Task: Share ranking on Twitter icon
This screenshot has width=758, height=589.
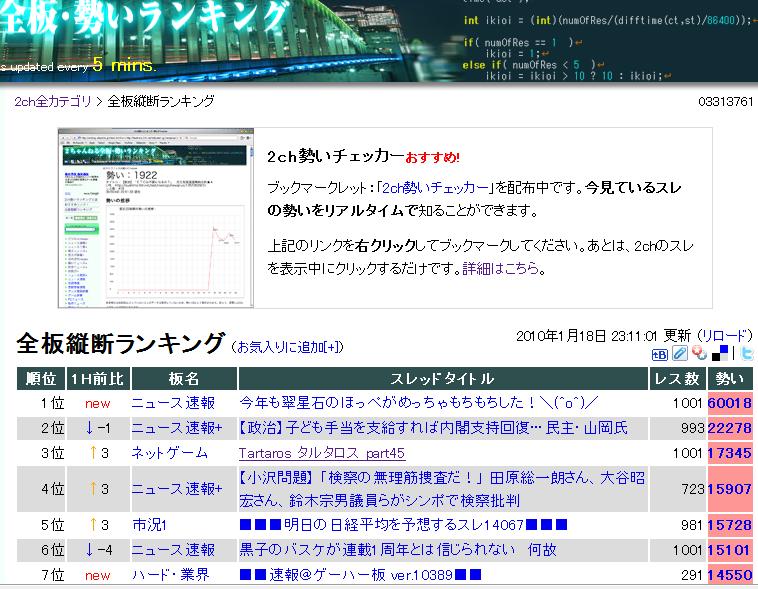Action: pos(747,353)
